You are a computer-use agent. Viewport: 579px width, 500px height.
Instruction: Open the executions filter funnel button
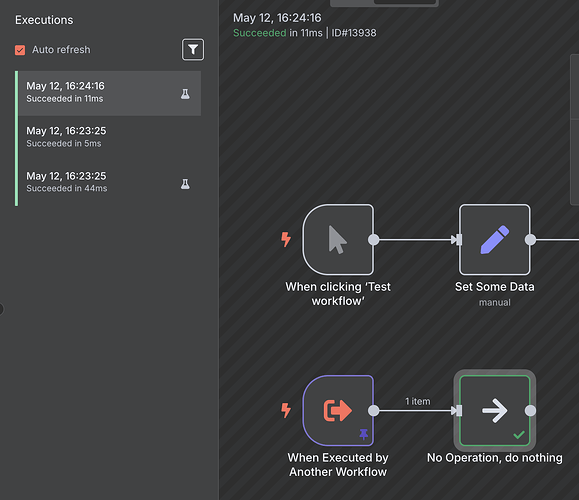(x=193, y=49)
